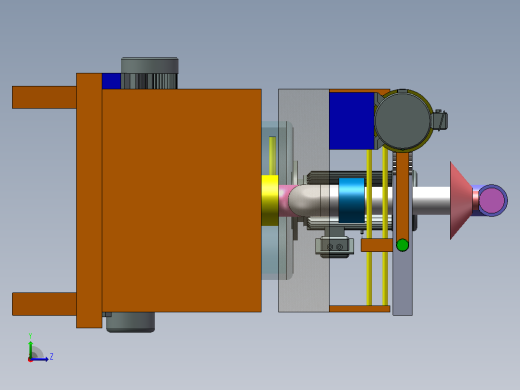Select the green circular pin
Screen dimensions: 520x390
pyautogui.click(x=403, y=245)
